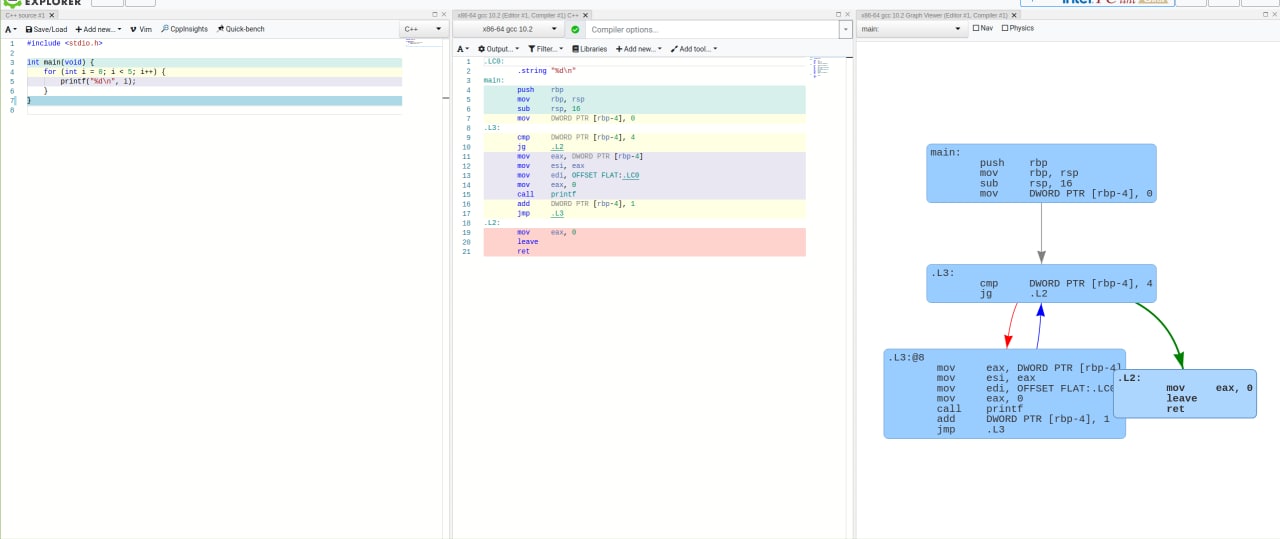Maximize the source editor pane
Screen dimensions: 1280x539
click(435, 14)
